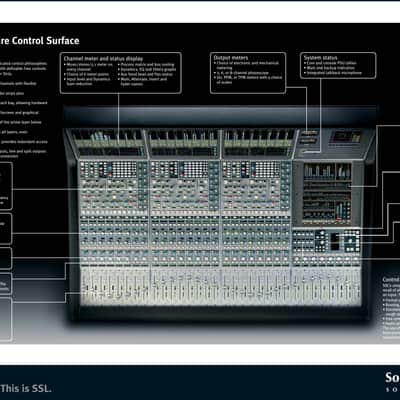Click the right channel bay meter bridge display
The image size is (400, 400).
tap(259, 143)
